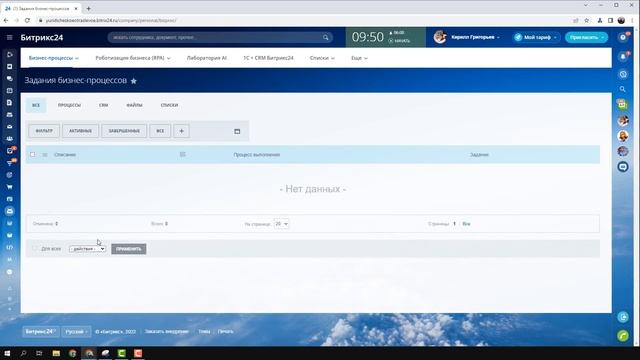
Task: Click the Все pagination link
Action: click(466, 224)
